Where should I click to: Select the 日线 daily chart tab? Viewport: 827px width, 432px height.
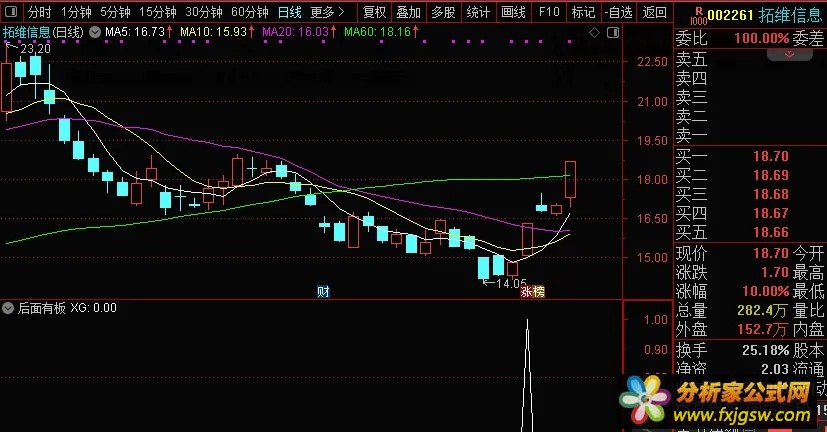click(x=290, y=12)
